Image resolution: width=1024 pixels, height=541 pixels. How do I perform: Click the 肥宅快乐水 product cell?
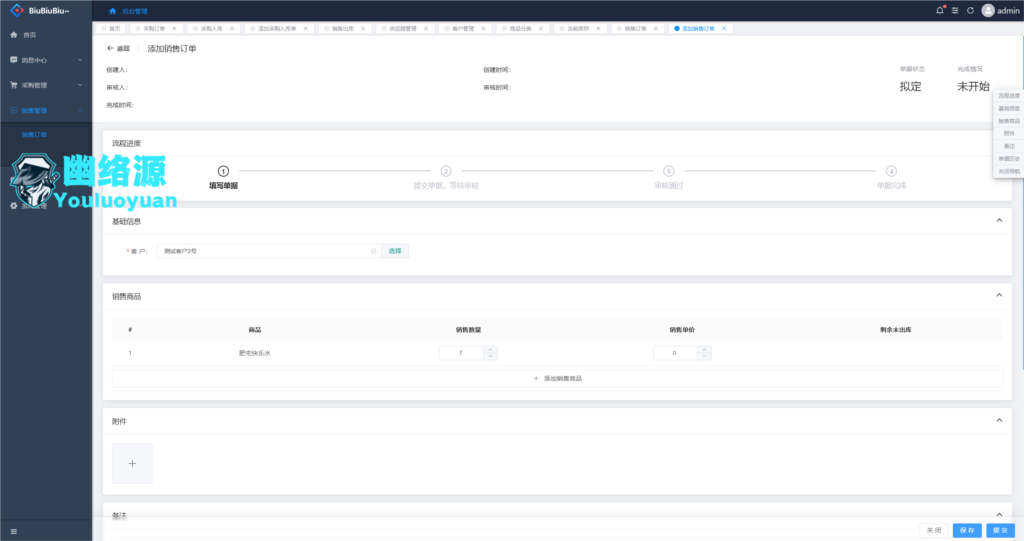point(255,353)
